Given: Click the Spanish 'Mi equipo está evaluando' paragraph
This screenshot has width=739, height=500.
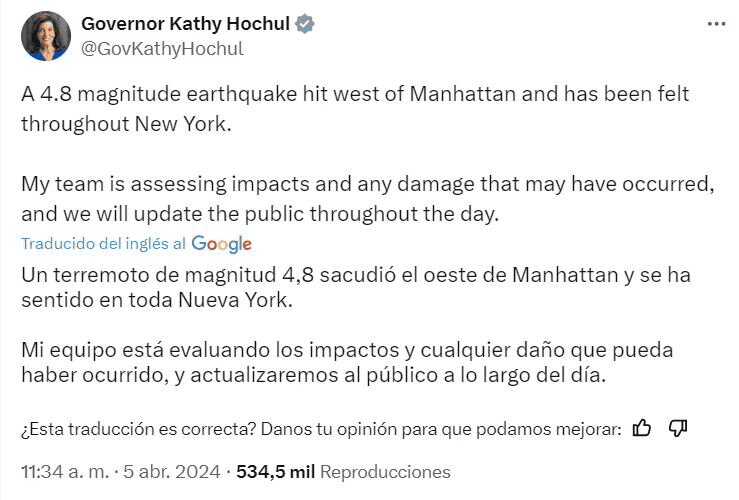Looking at the screenshot, I should coord(352,363).
